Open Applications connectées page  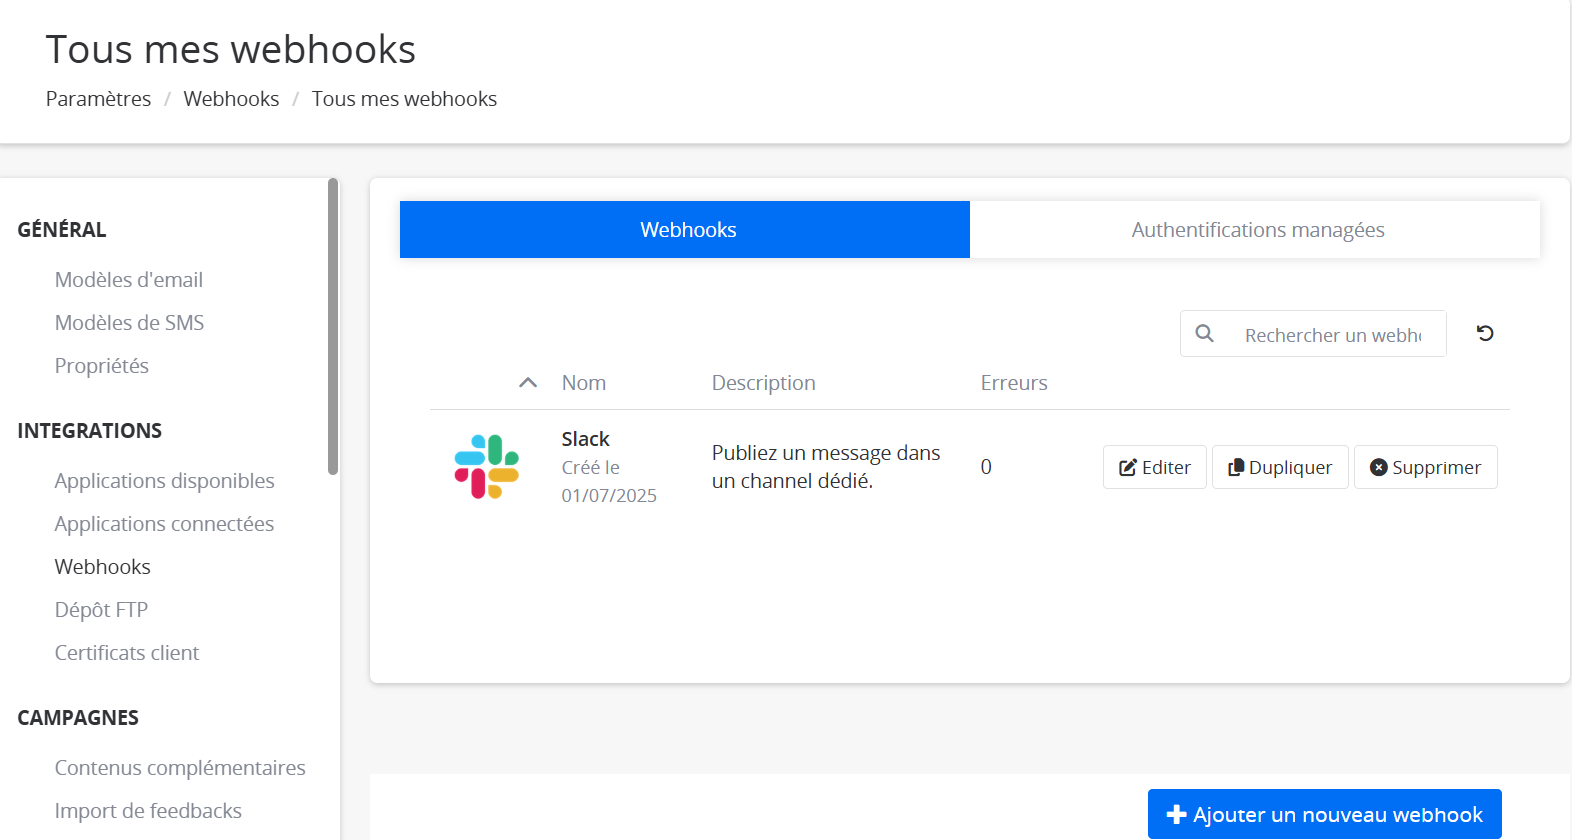(x=164, y=524)
